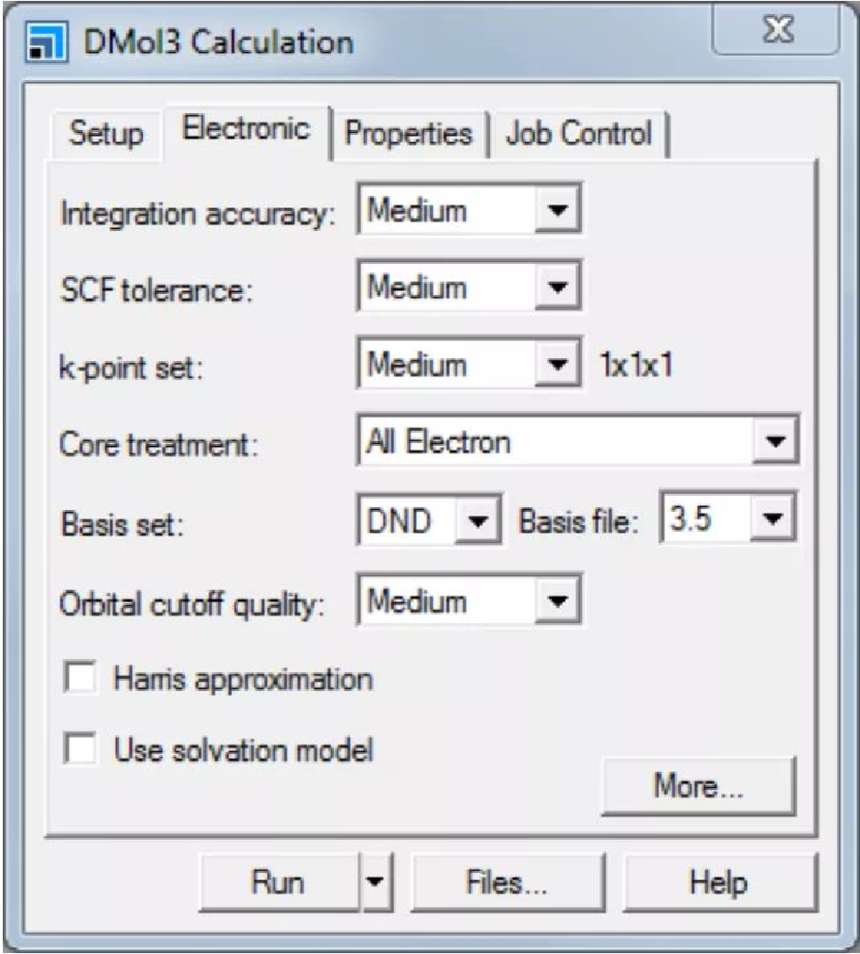This screenshot has height=954, width=860.
Task: Switch to the Setup tab
Action: click(x=105, y=133)
